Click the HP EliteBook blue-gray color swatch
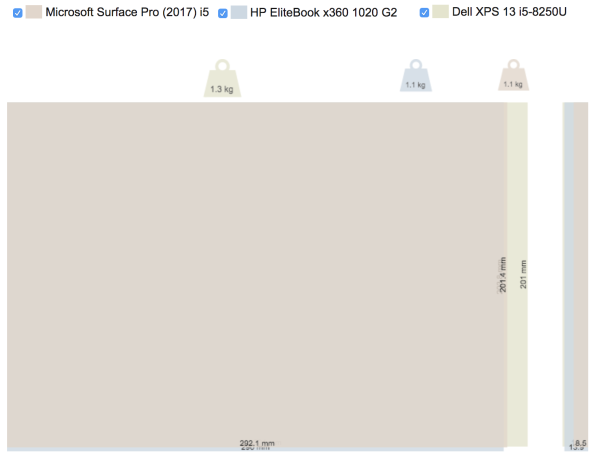The width and height of the screenshot is (600, 460). [239, 12]
